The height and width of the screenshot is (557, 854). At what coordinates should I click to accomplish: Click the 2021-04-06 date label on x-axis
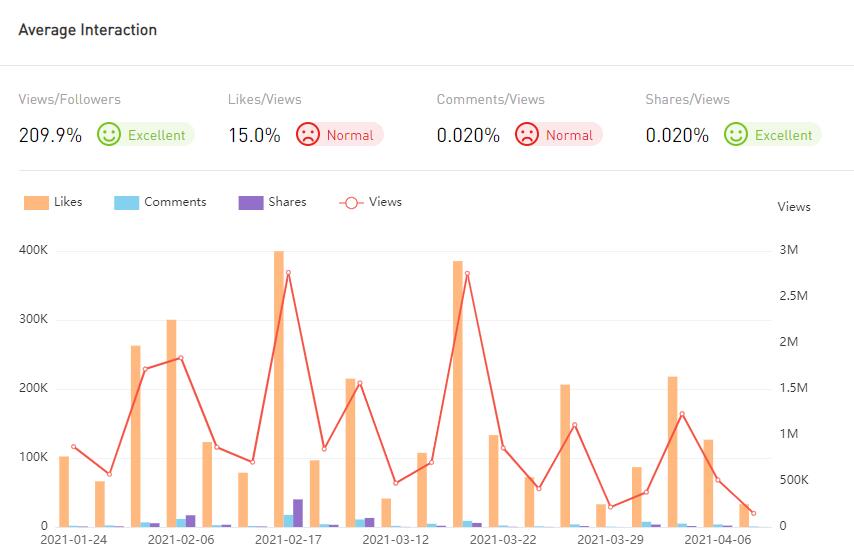coord(717,540)
